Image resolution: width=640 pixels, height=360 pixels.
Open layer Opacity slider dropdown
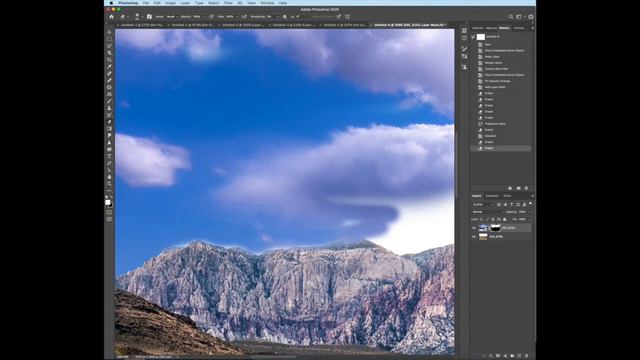coord(529,212)
